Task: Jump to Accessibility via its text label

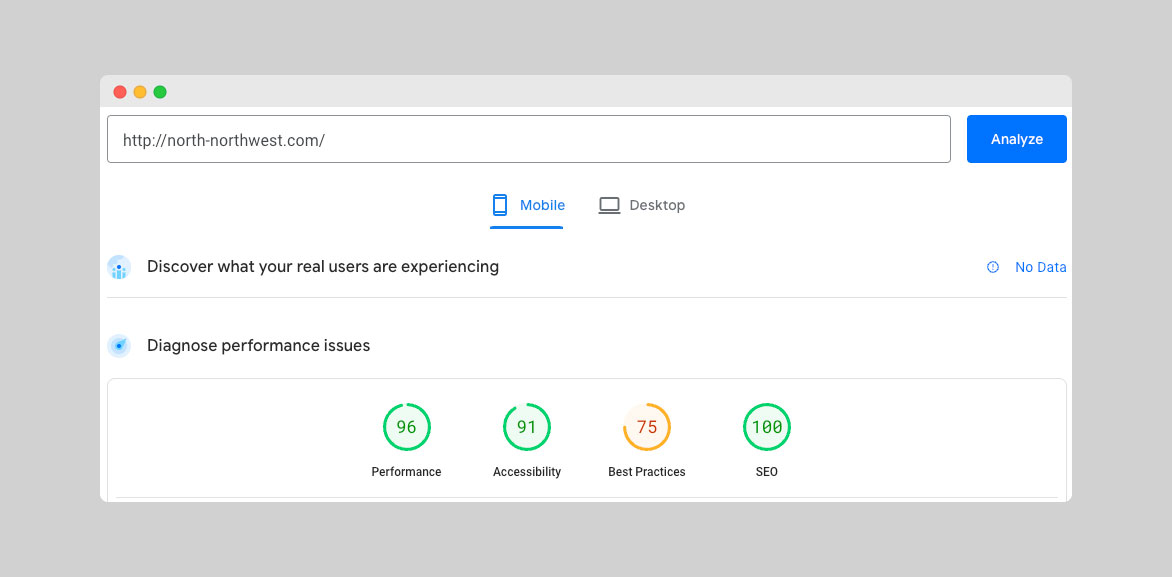Action: (526, 472)
